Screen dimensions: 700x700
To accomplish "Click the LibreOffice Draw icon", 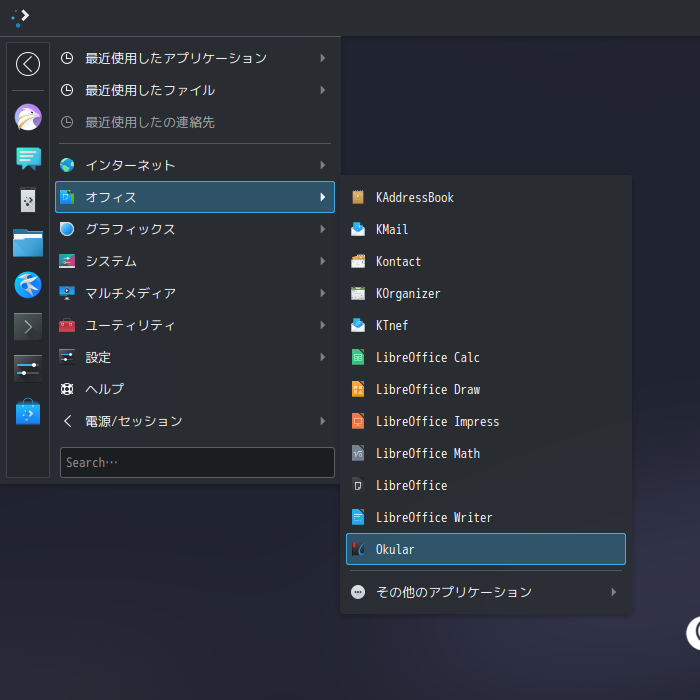I will point(358,390).
